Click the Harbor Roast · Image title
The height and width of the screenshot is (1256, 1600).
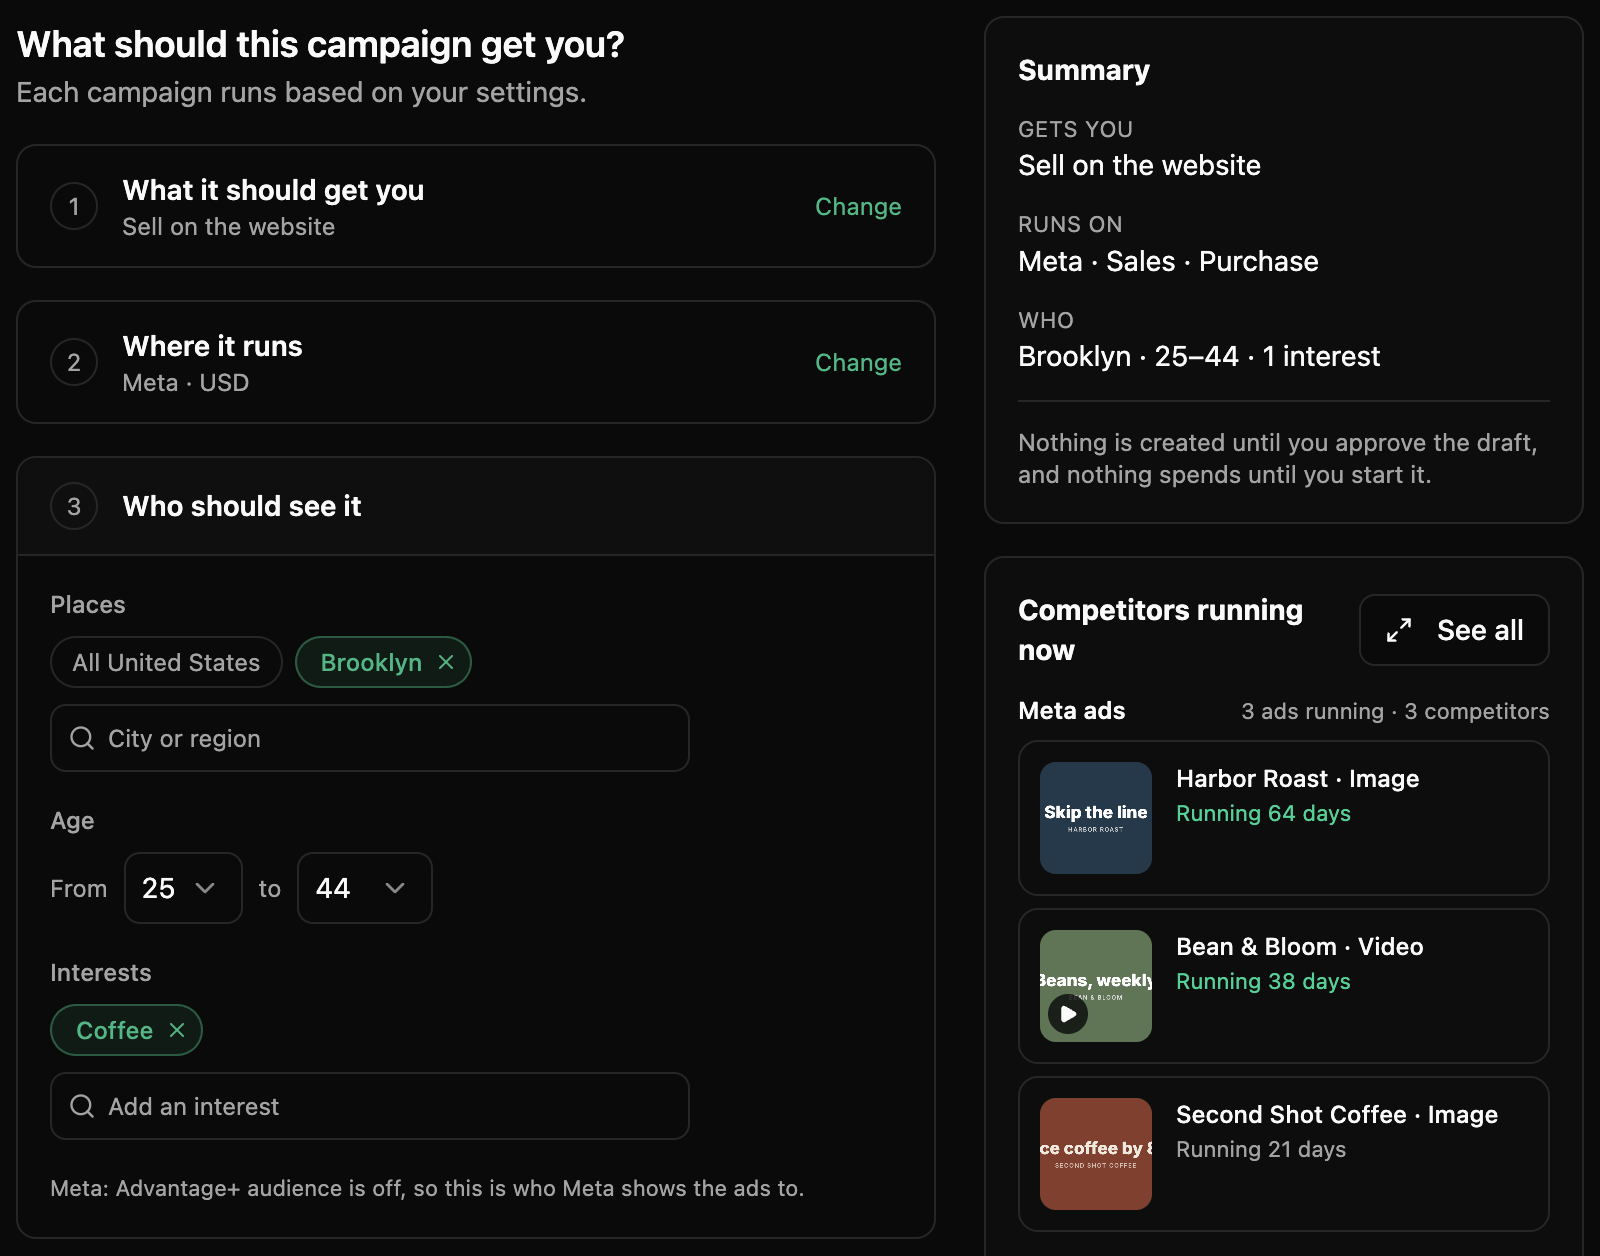(1297, 778)
